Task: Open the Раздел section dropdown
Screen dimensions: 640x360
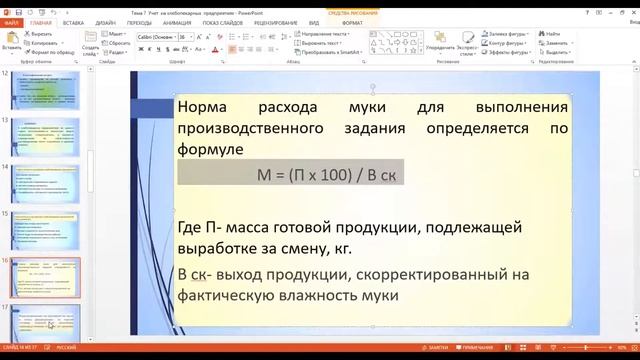Action: coord(116,52)
